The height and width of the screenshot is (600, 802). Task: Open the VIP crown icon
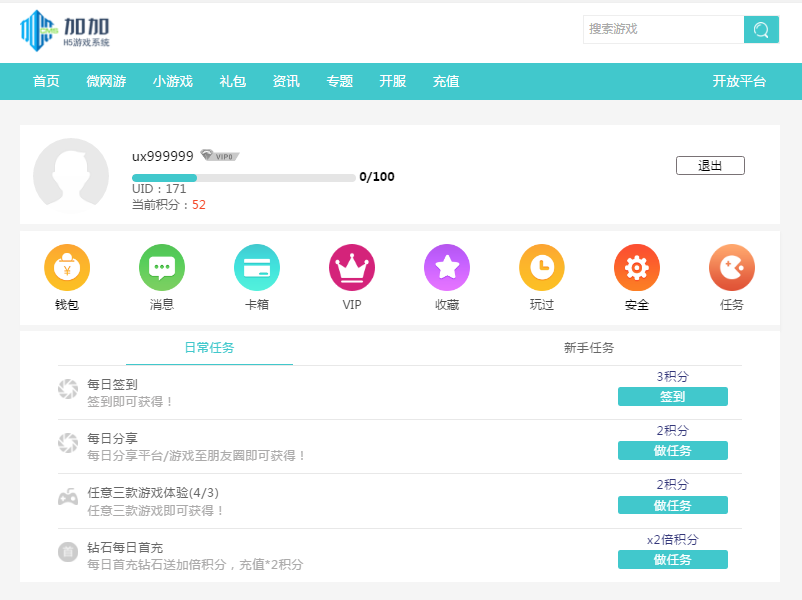click(352, 268)
